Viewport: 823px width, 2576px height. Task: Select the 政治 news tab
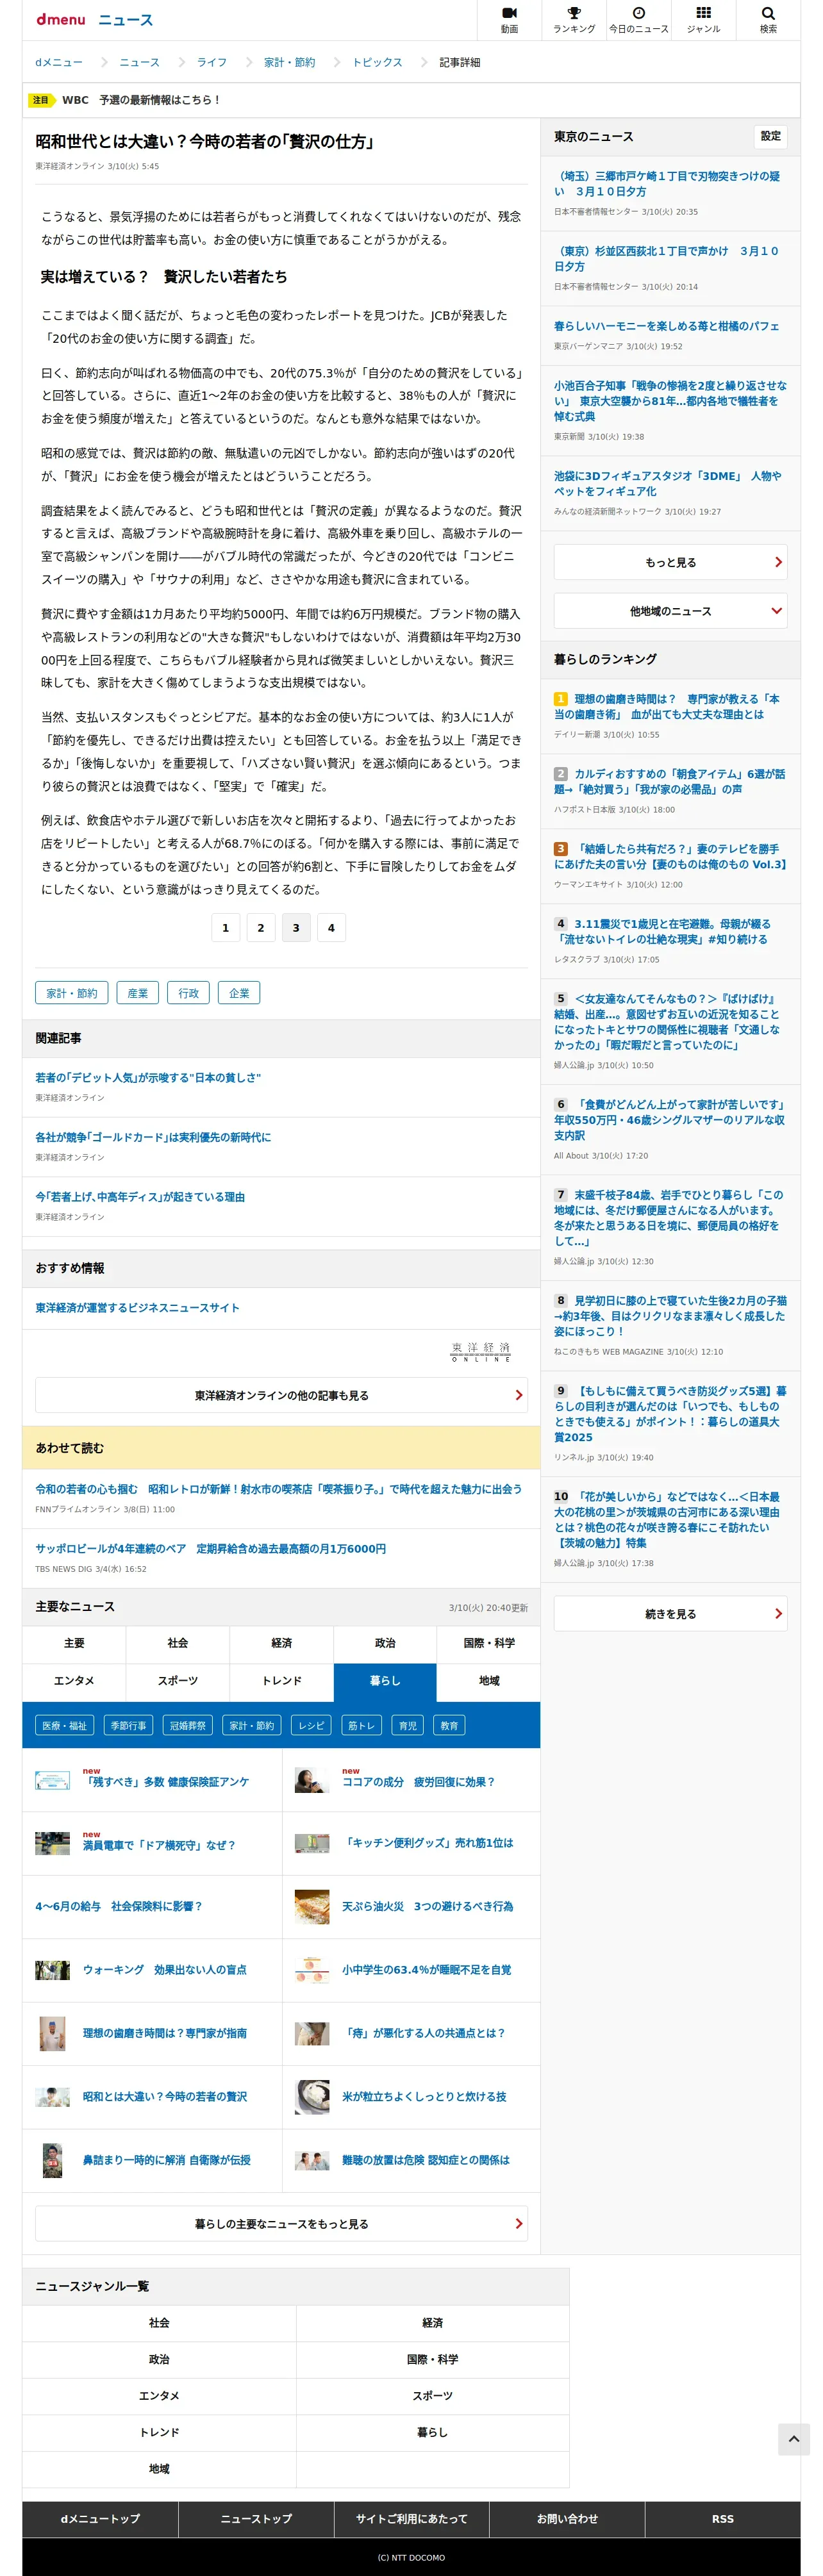coord(385,1643)
